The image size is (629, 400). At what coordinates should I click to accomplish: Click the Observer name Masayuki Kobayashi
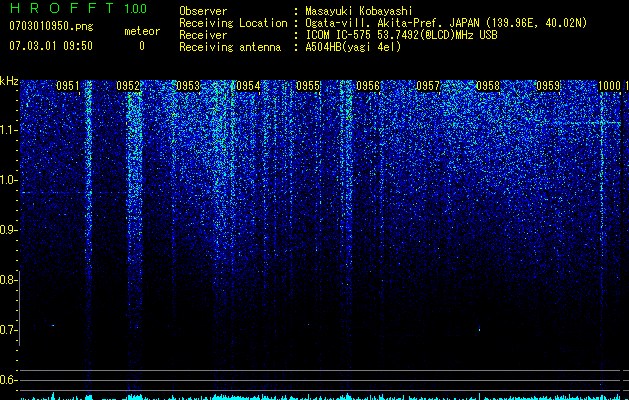point(359,11)
